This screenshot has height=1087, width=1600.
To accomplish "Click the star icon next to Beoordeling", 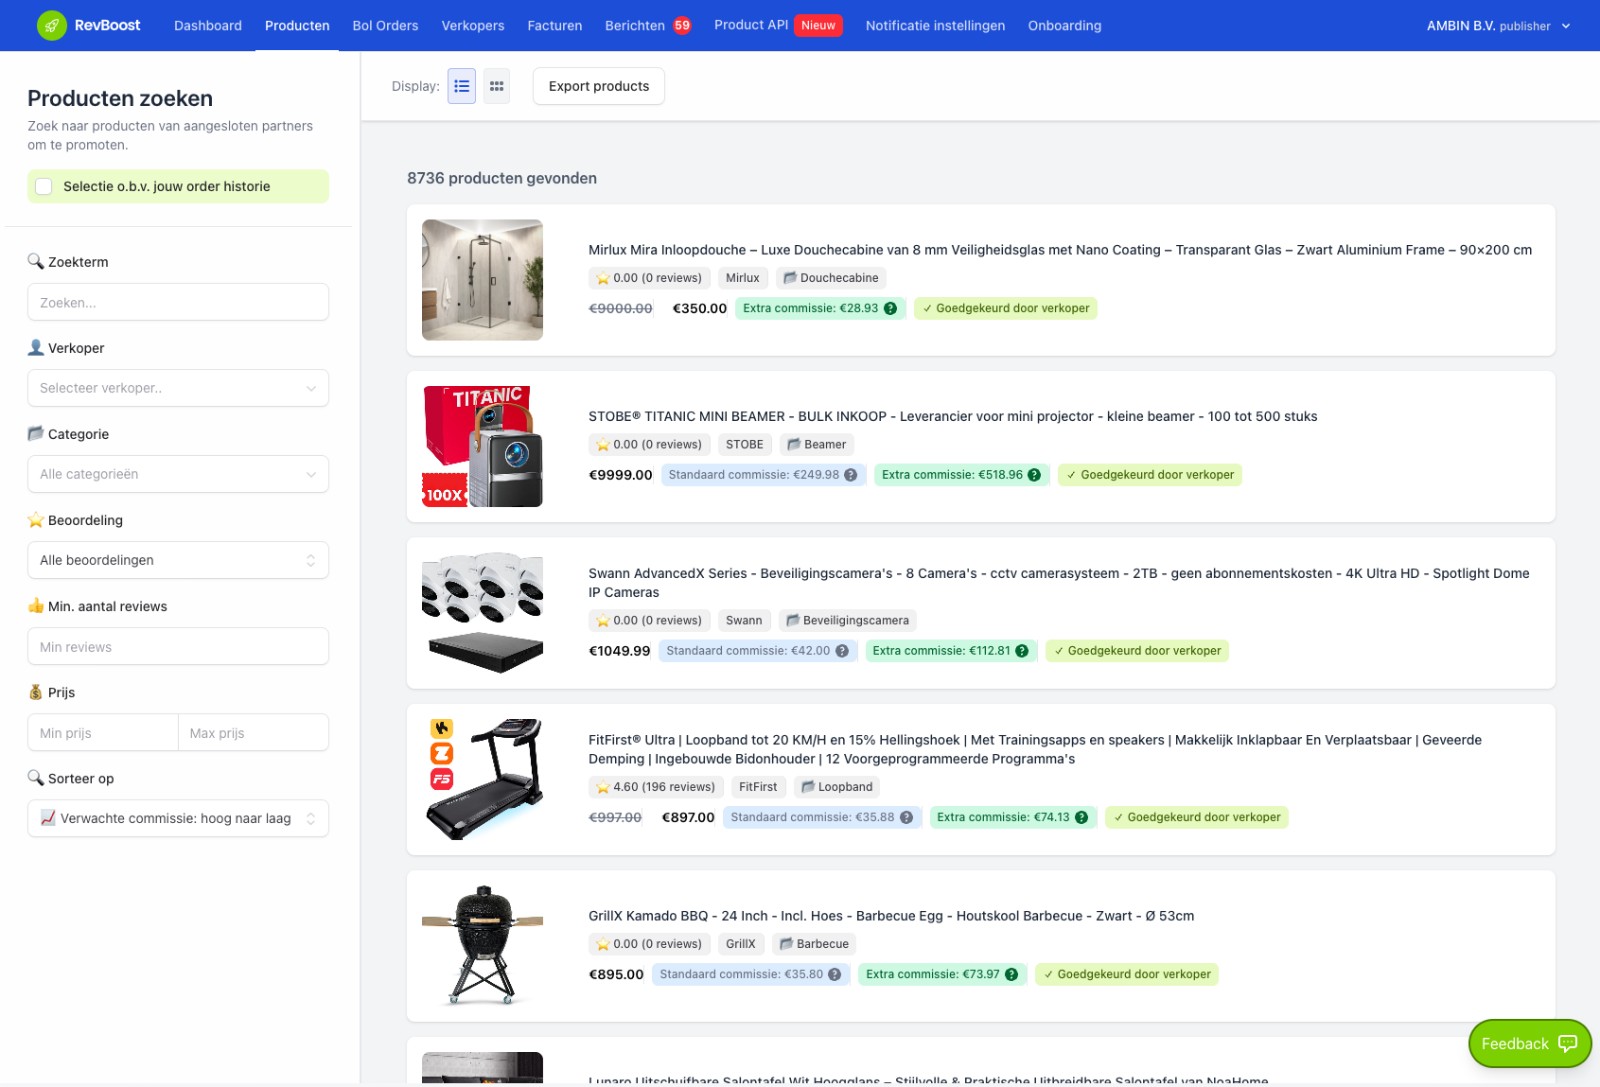I will [x=36, y=519].
